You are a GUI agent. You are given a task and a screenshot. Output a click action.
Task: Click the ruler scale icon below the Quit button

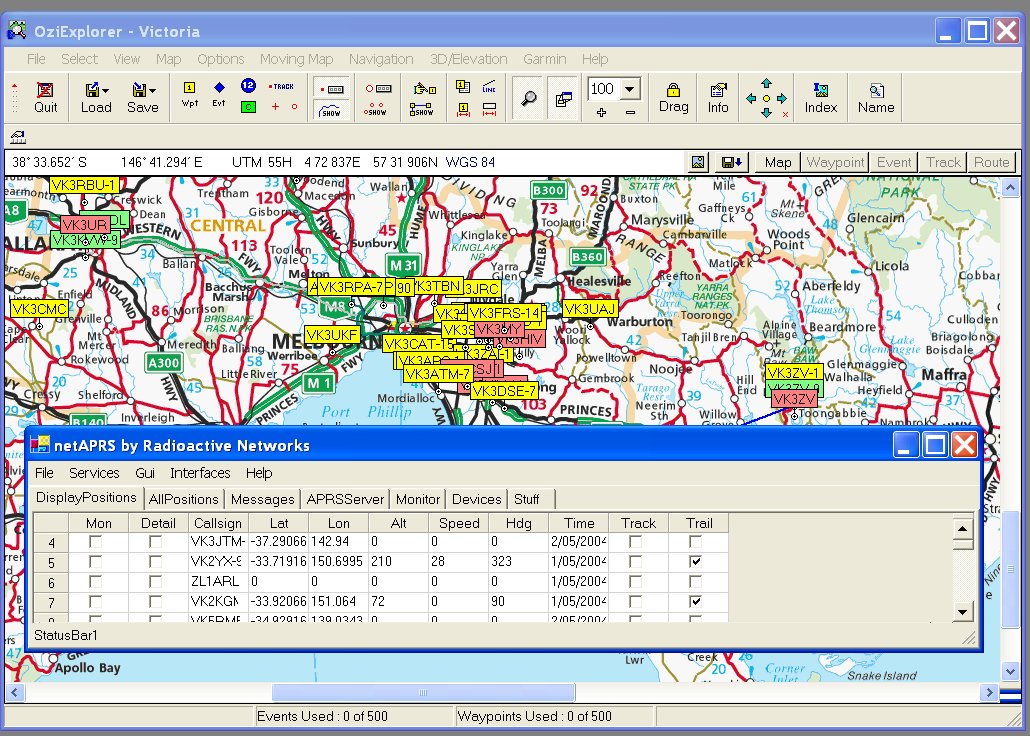(x=18, y=137)
